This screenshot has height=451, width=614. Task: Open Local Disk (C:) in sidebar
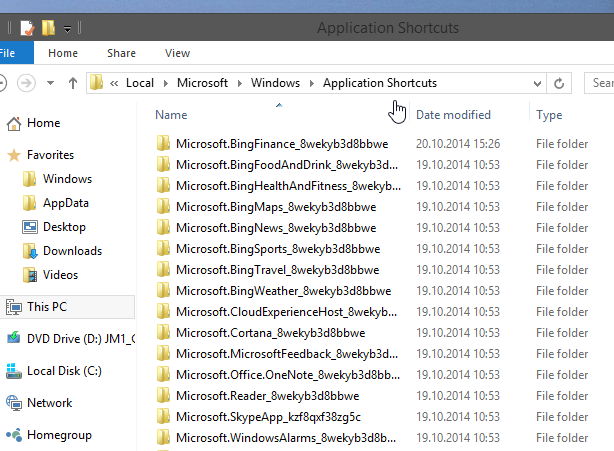[x=64, y=371]
